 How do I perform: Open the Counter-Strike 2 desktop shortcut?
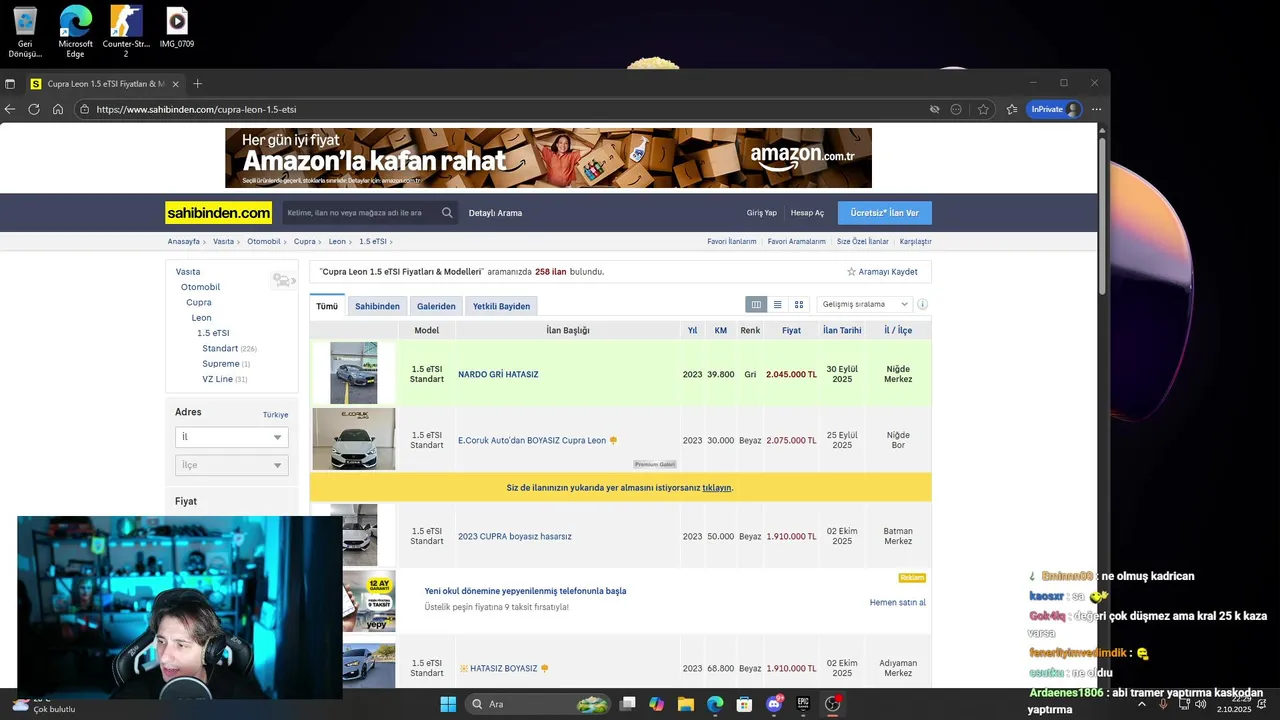tap(126, 32)
